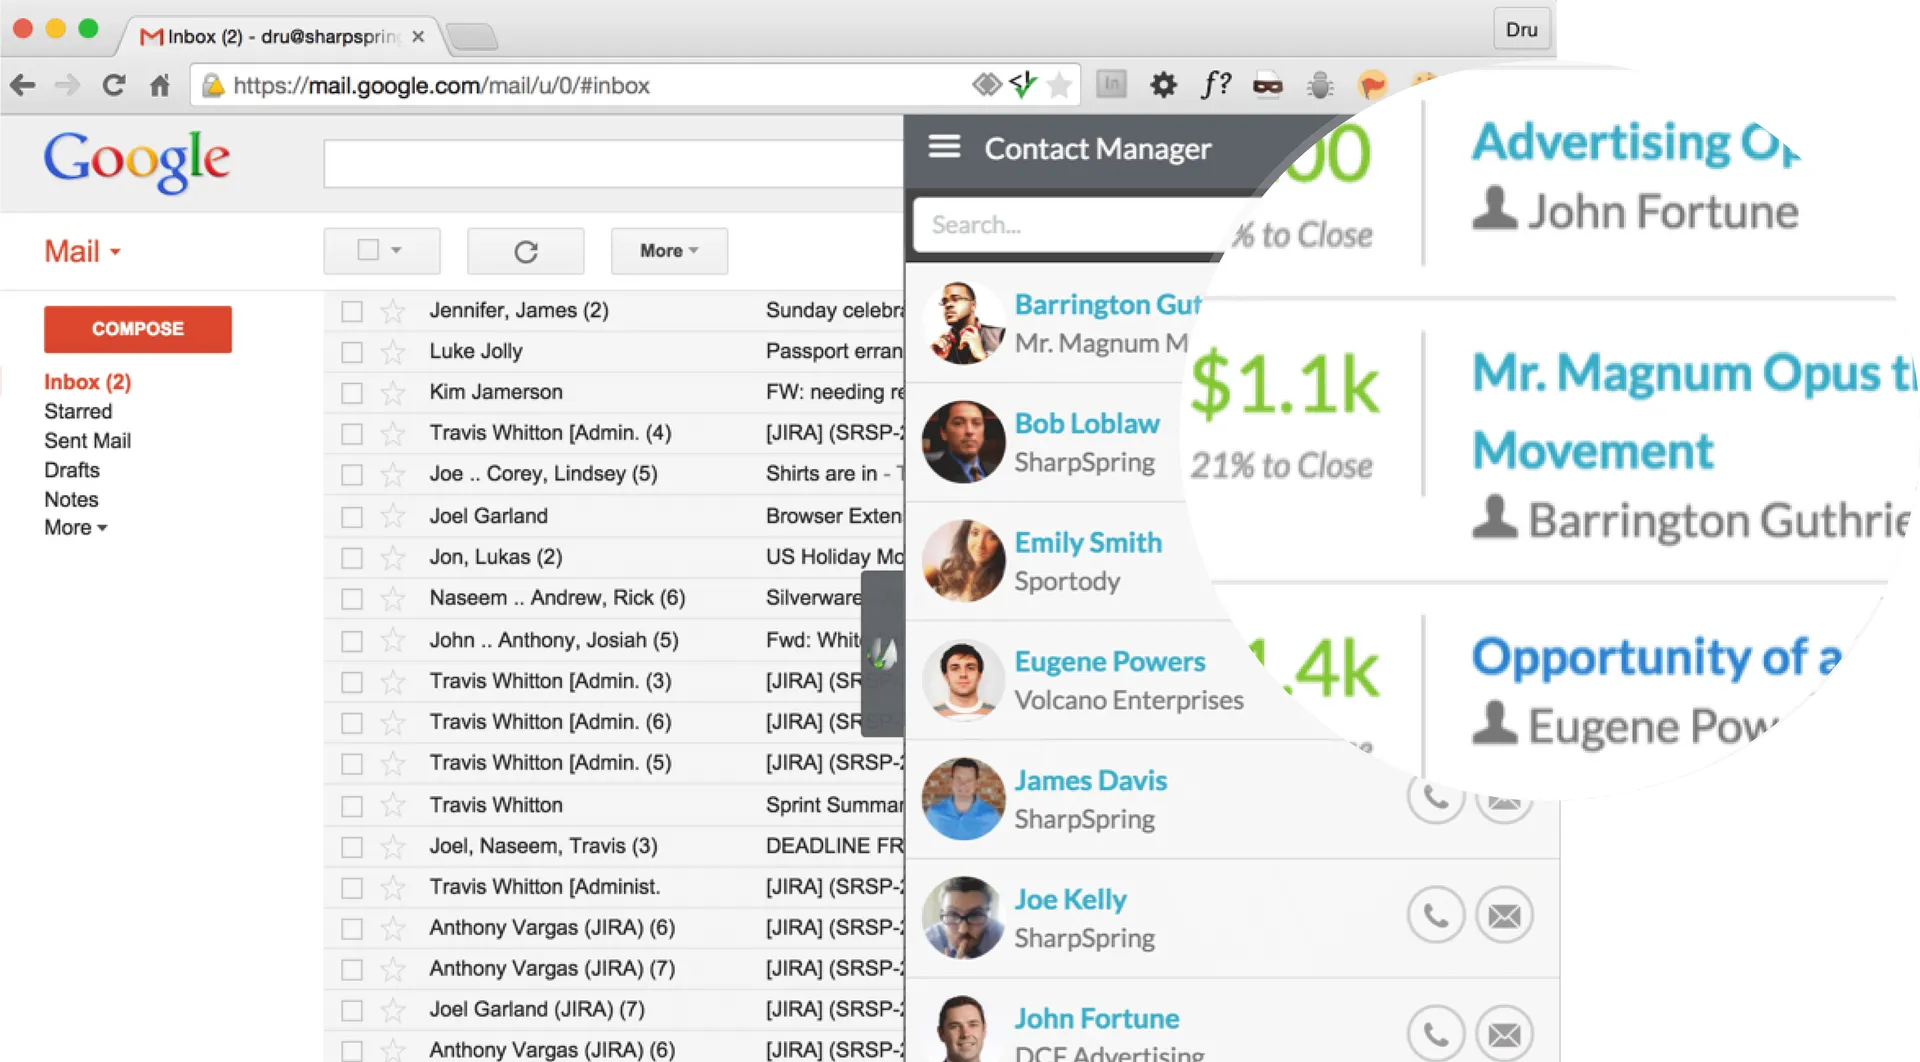Go back with the browser back arrow

[x=23, y=86]
